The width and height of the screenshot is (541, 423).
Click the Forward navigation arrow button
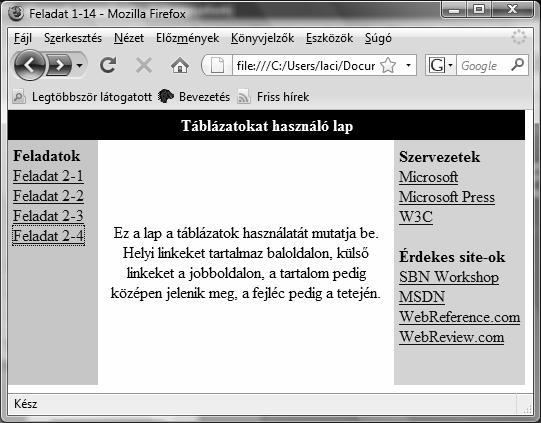click(59, 65)
